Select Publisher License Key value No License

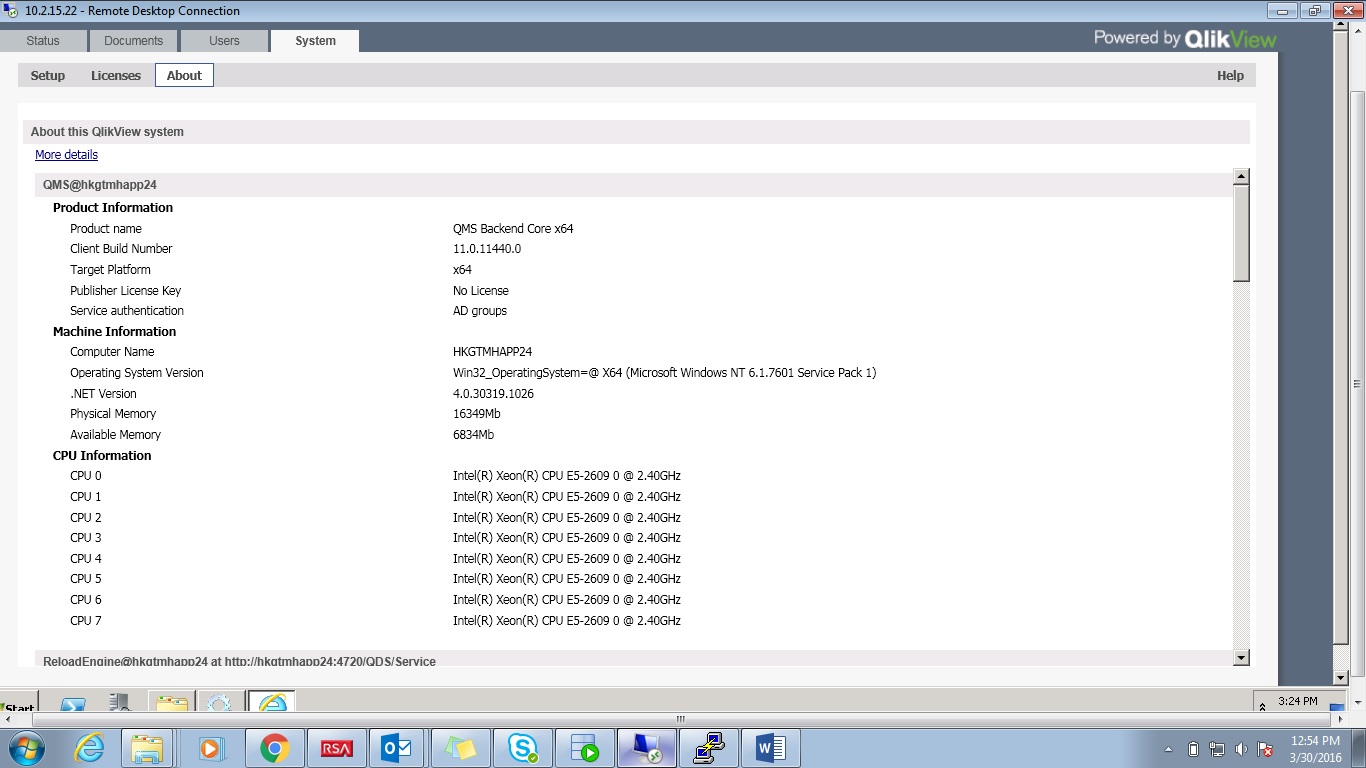coord(481,291)
